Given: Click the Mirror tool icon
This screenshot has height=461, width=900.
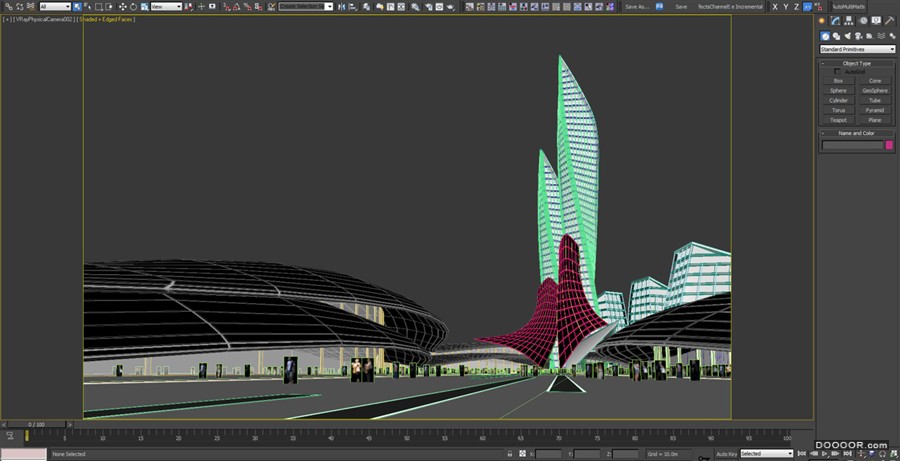Looking at the screenshot, I should pos(342,7).
